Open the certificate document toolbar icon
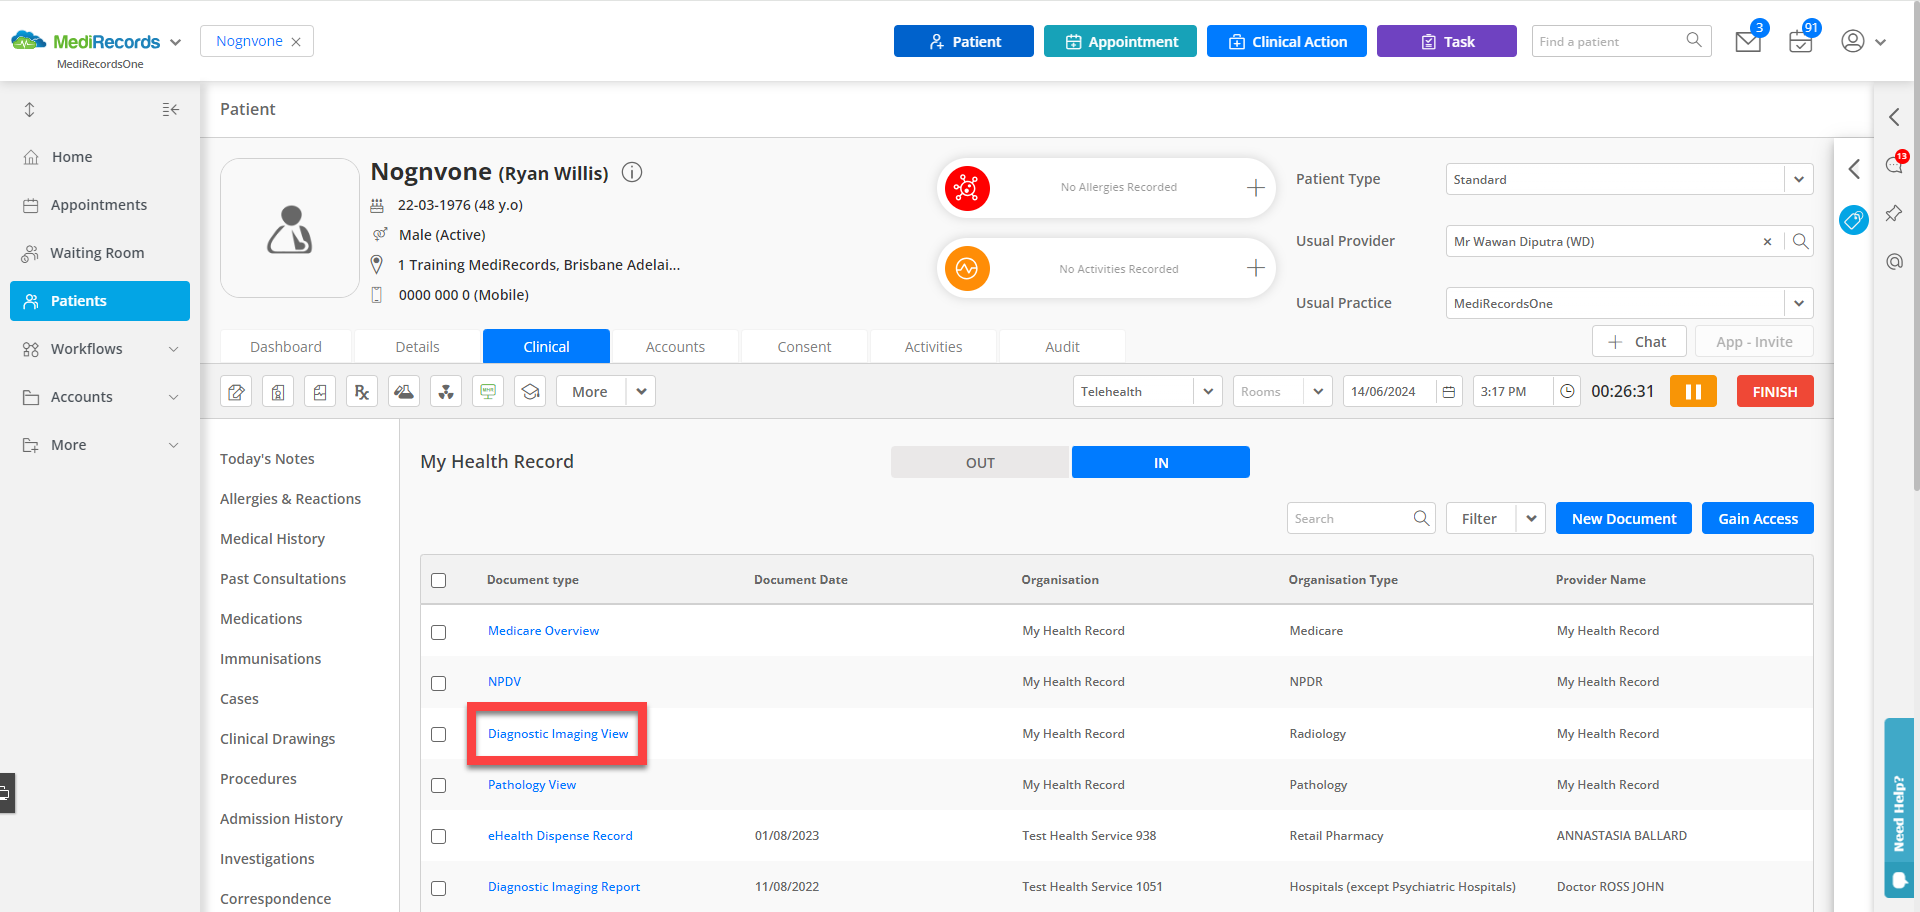The height and width of the screenshot is (912, 1920). 278,392
